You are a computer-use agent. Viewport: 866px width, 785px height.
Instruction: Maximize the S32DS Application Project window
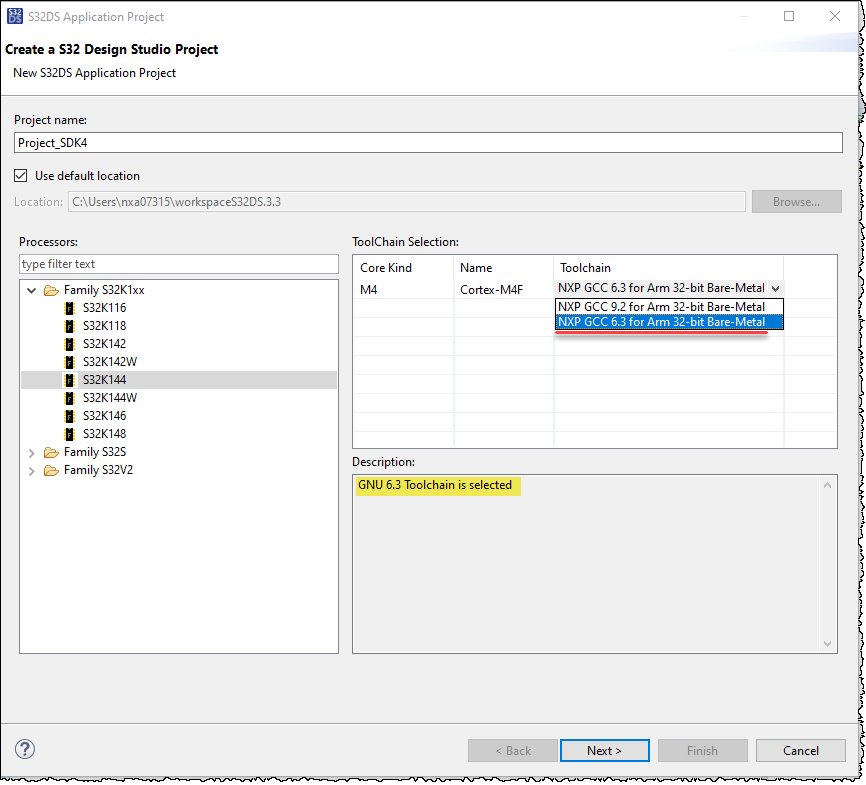[789, 16]
